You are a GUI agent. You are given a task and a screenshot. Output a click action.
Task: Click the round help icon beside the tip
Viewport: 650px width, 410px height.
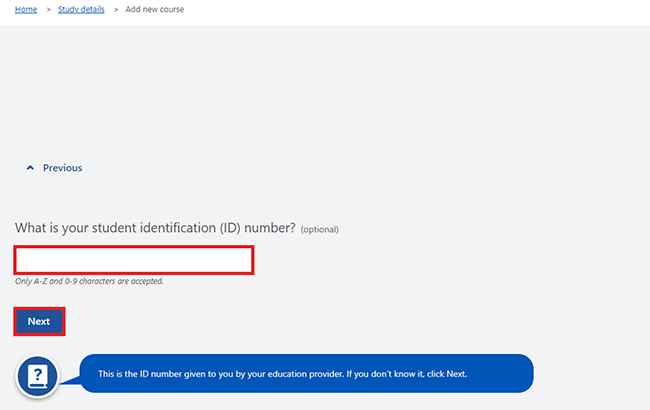(x=37, y=376)
